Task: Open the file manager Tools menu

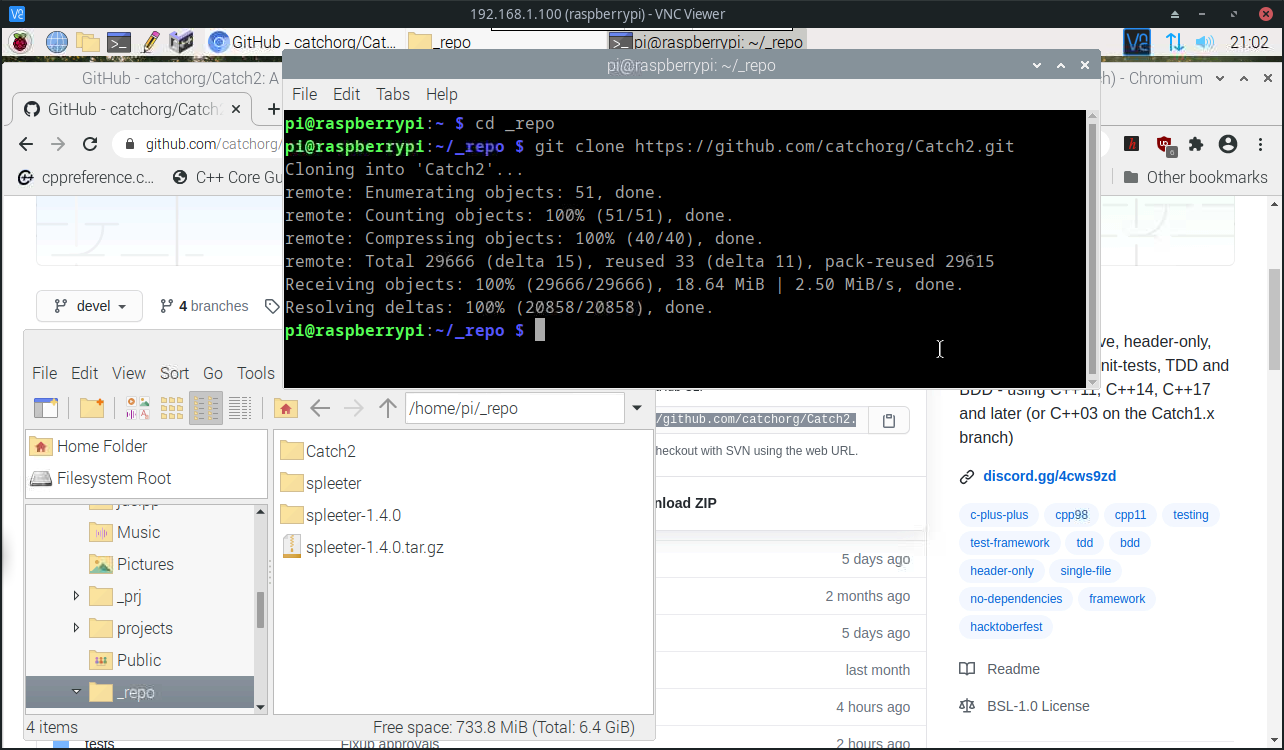Action: click(256, 373)
